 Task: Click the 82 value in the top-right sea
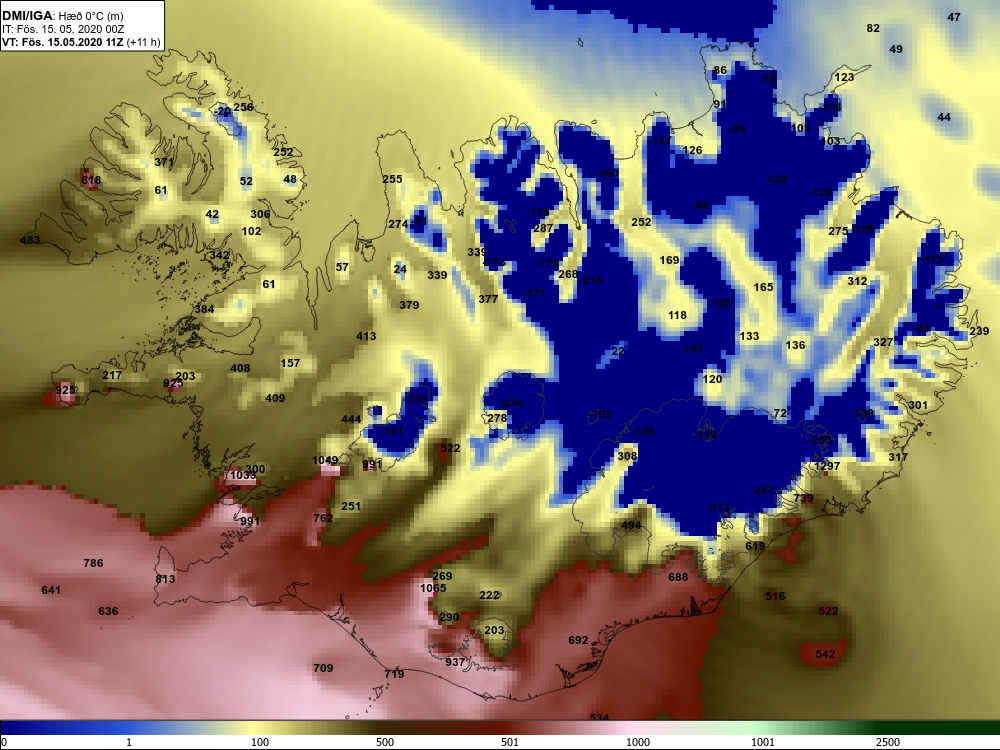coord(873,28)
